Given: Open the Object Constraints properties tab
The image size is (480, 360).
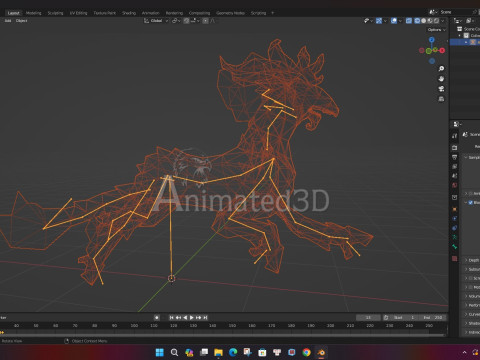Looking at the screenshot, I should (x=454, y=228).
